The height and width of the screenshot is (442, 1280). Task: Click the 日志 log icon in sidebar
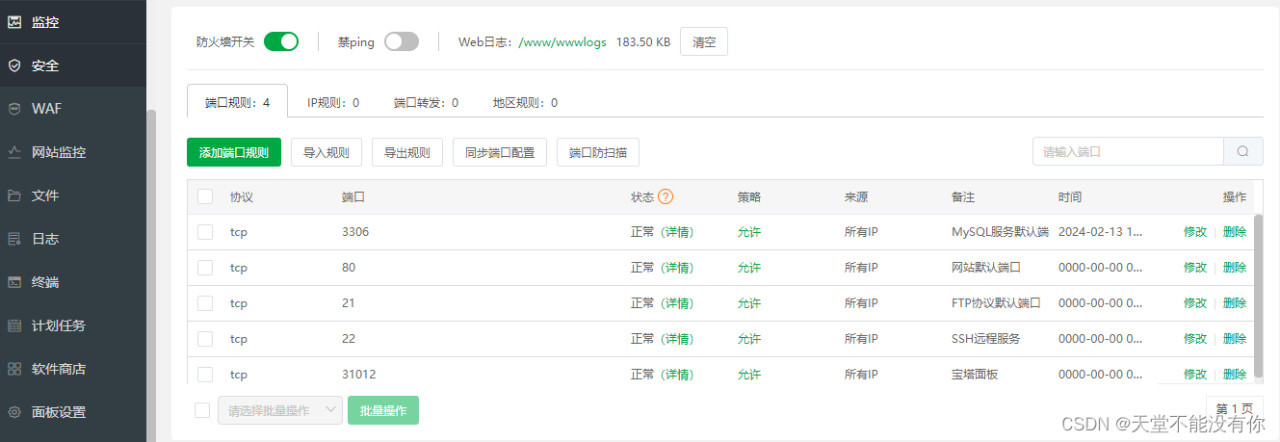15,239
